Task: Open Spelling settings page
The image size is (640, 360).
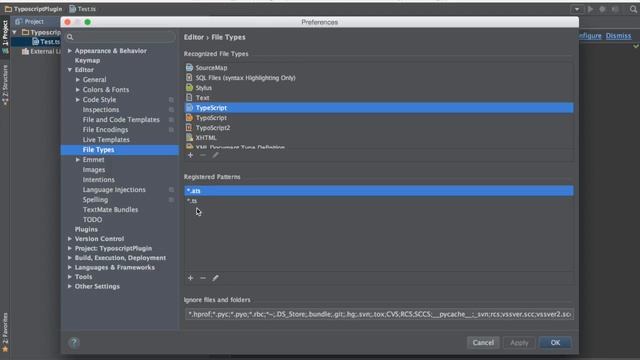Action: (x=95, y=200)
